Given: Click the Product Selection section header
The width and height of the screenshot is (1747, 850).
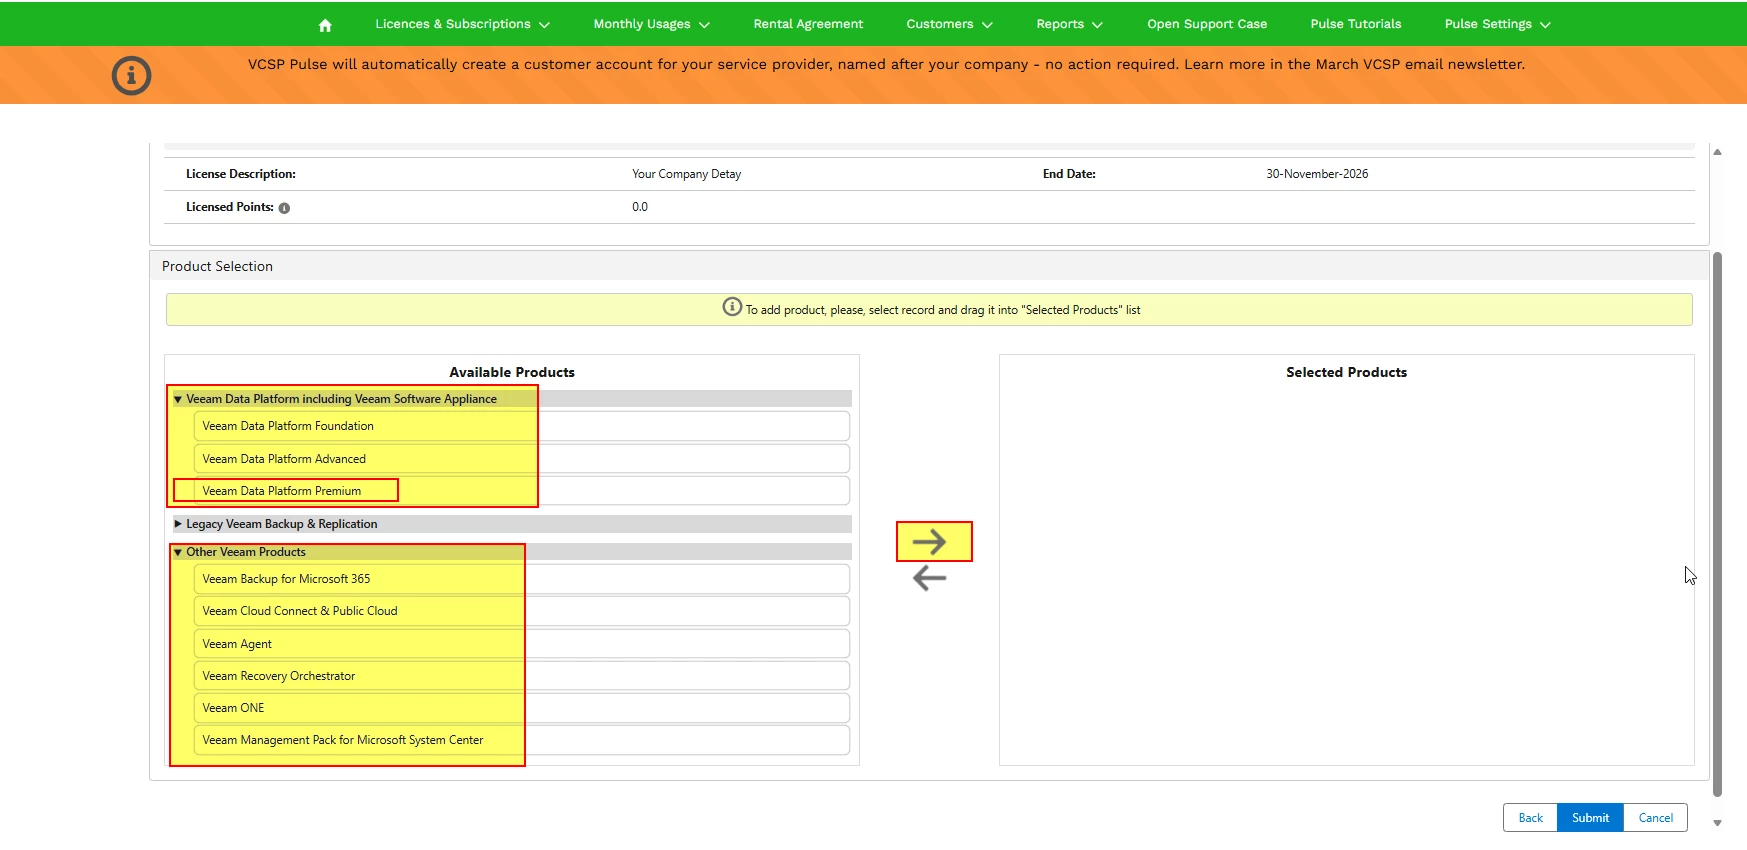Looking at the screenshot, I should click(217, 266).
